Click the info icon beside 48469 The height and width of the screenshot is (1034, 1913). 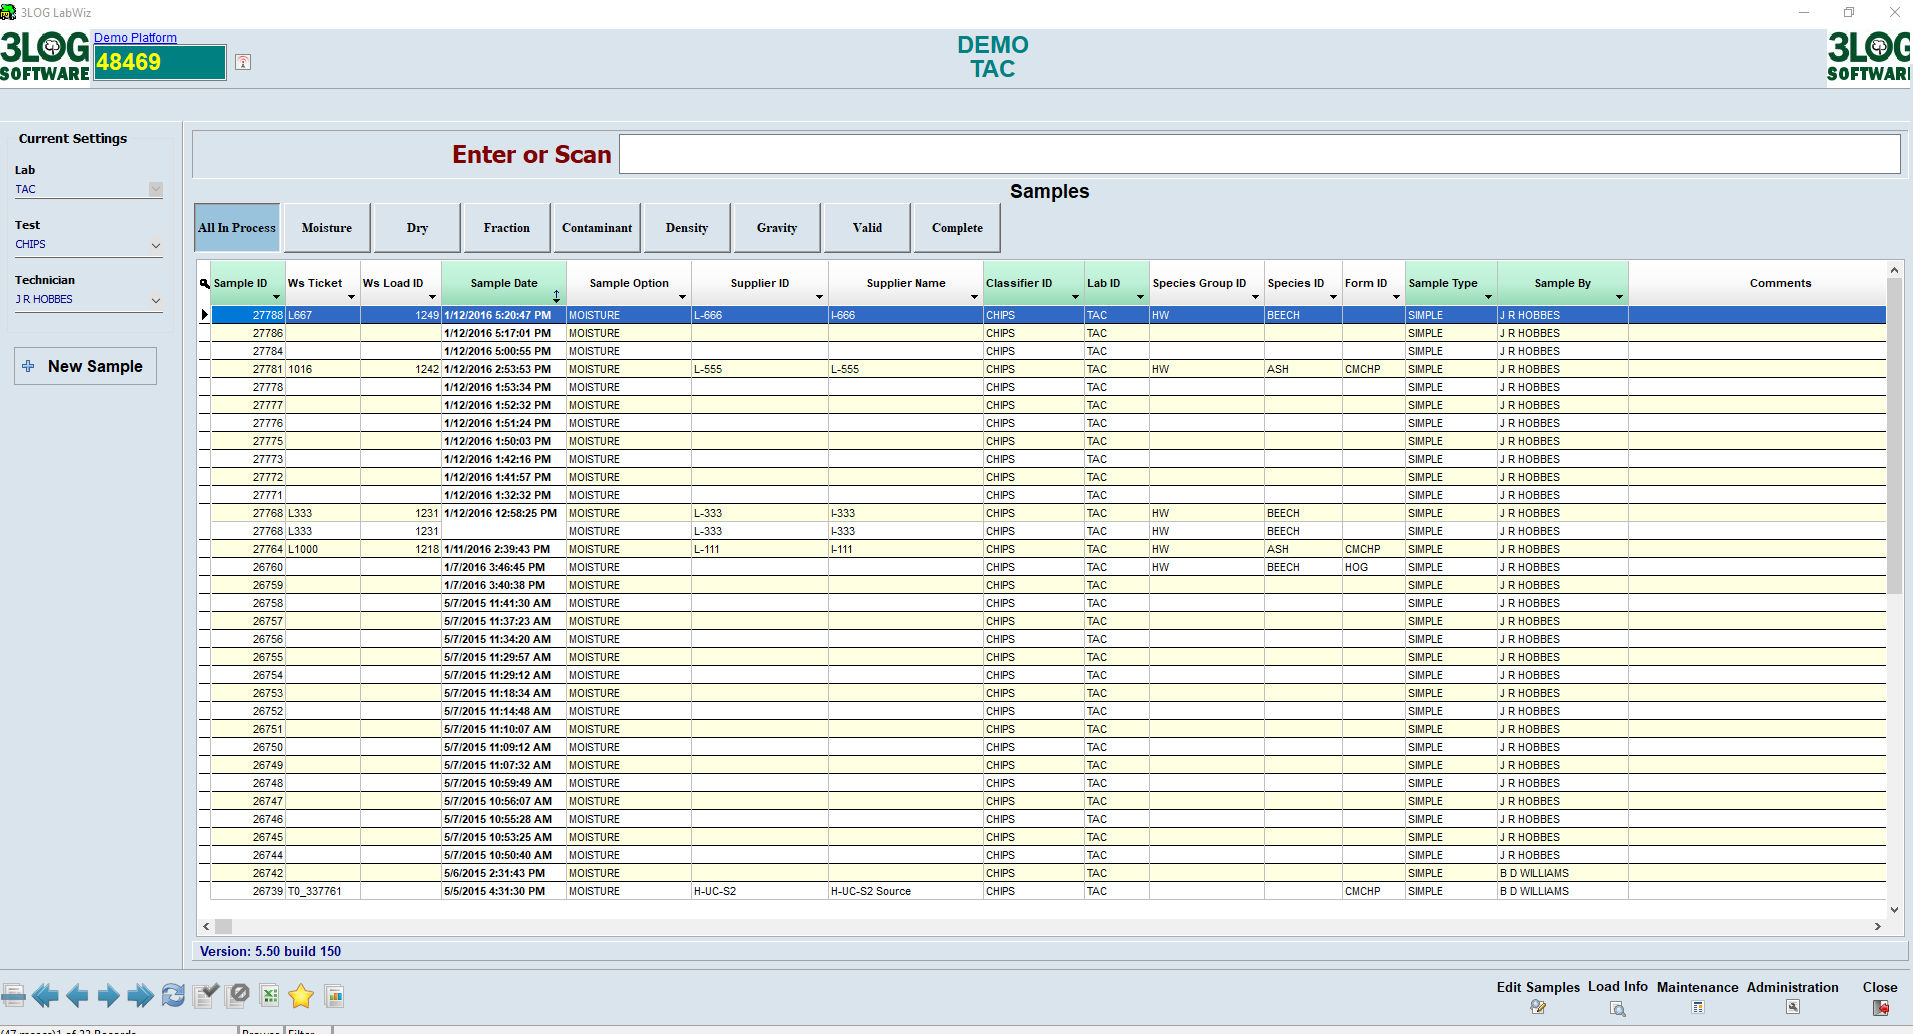pyautogui.click(x=243, y=62)
